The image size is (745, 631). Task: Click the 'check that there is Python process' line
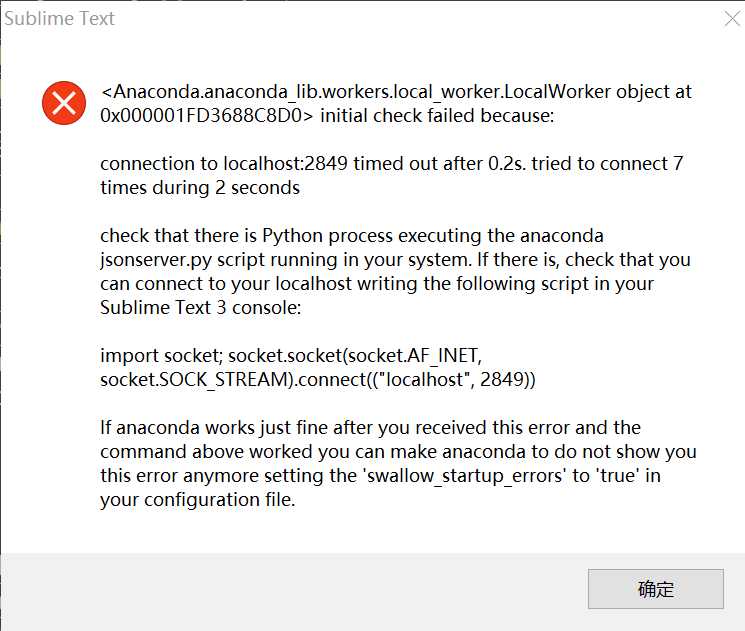352,236
